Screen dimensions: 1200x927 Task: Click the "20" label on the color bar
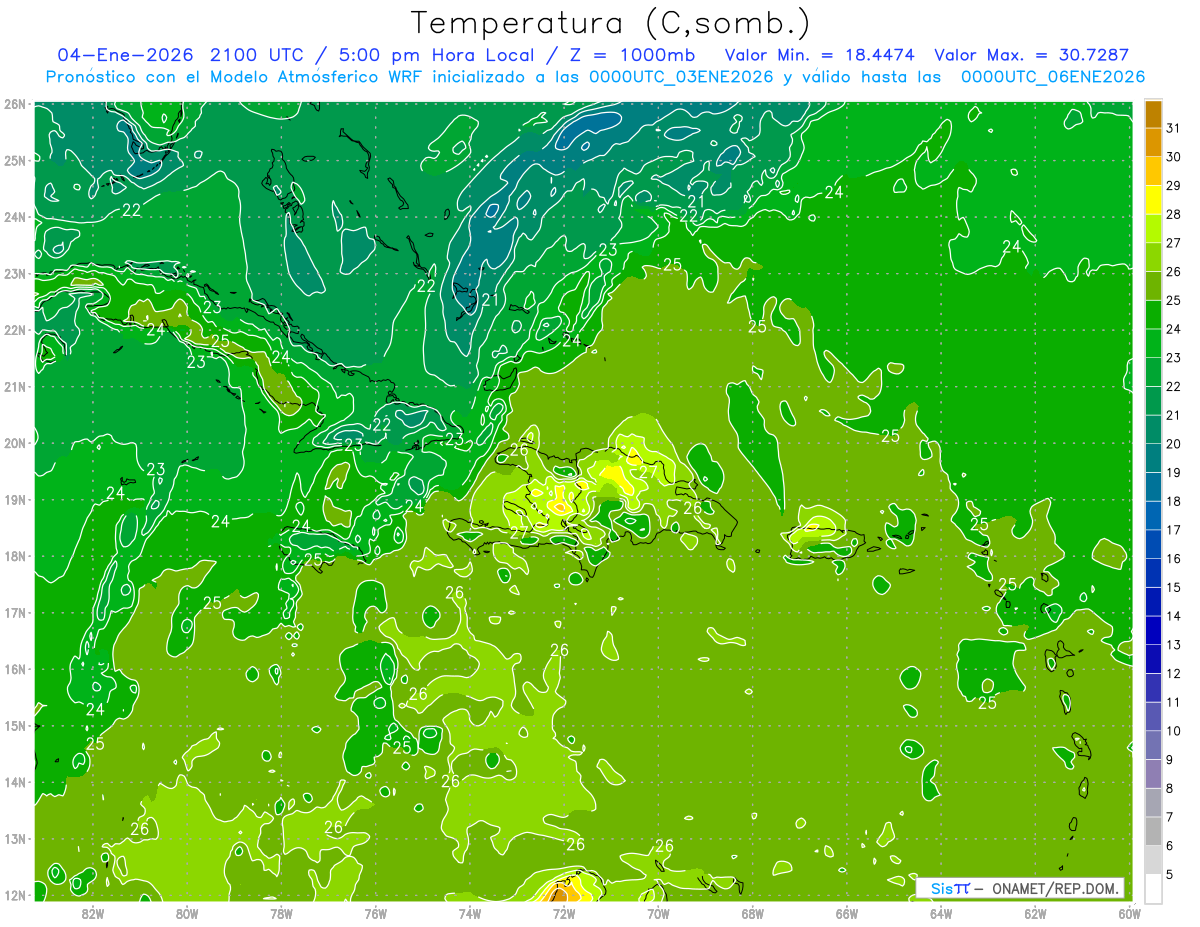pyautogui.click(x=1173, y=443)
